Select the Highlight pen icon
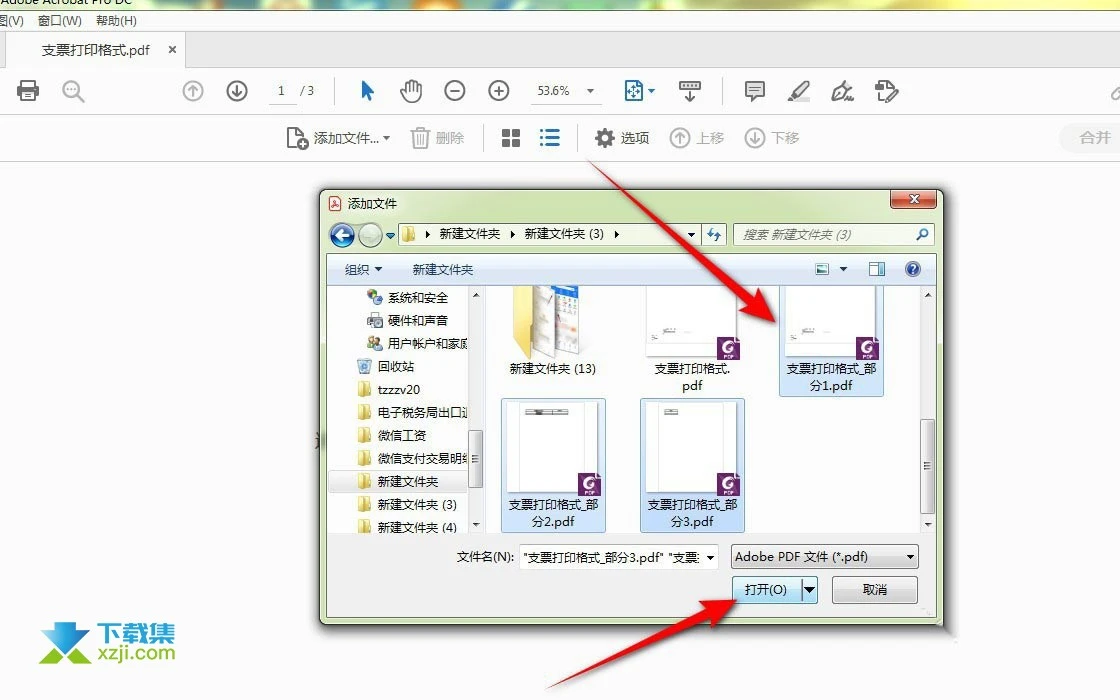 797,90
